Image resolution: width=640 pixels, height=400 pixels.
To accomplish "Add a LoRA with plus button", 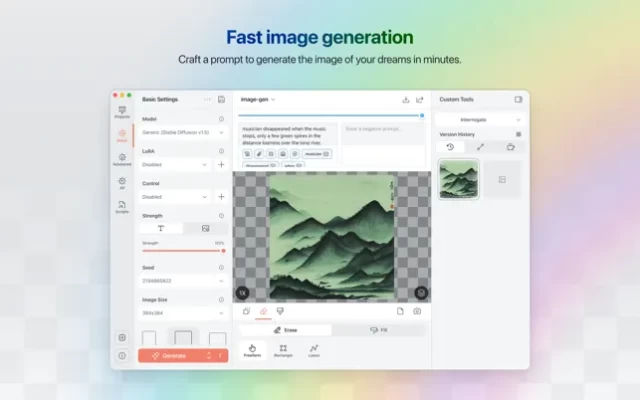I will click(221, 165).
